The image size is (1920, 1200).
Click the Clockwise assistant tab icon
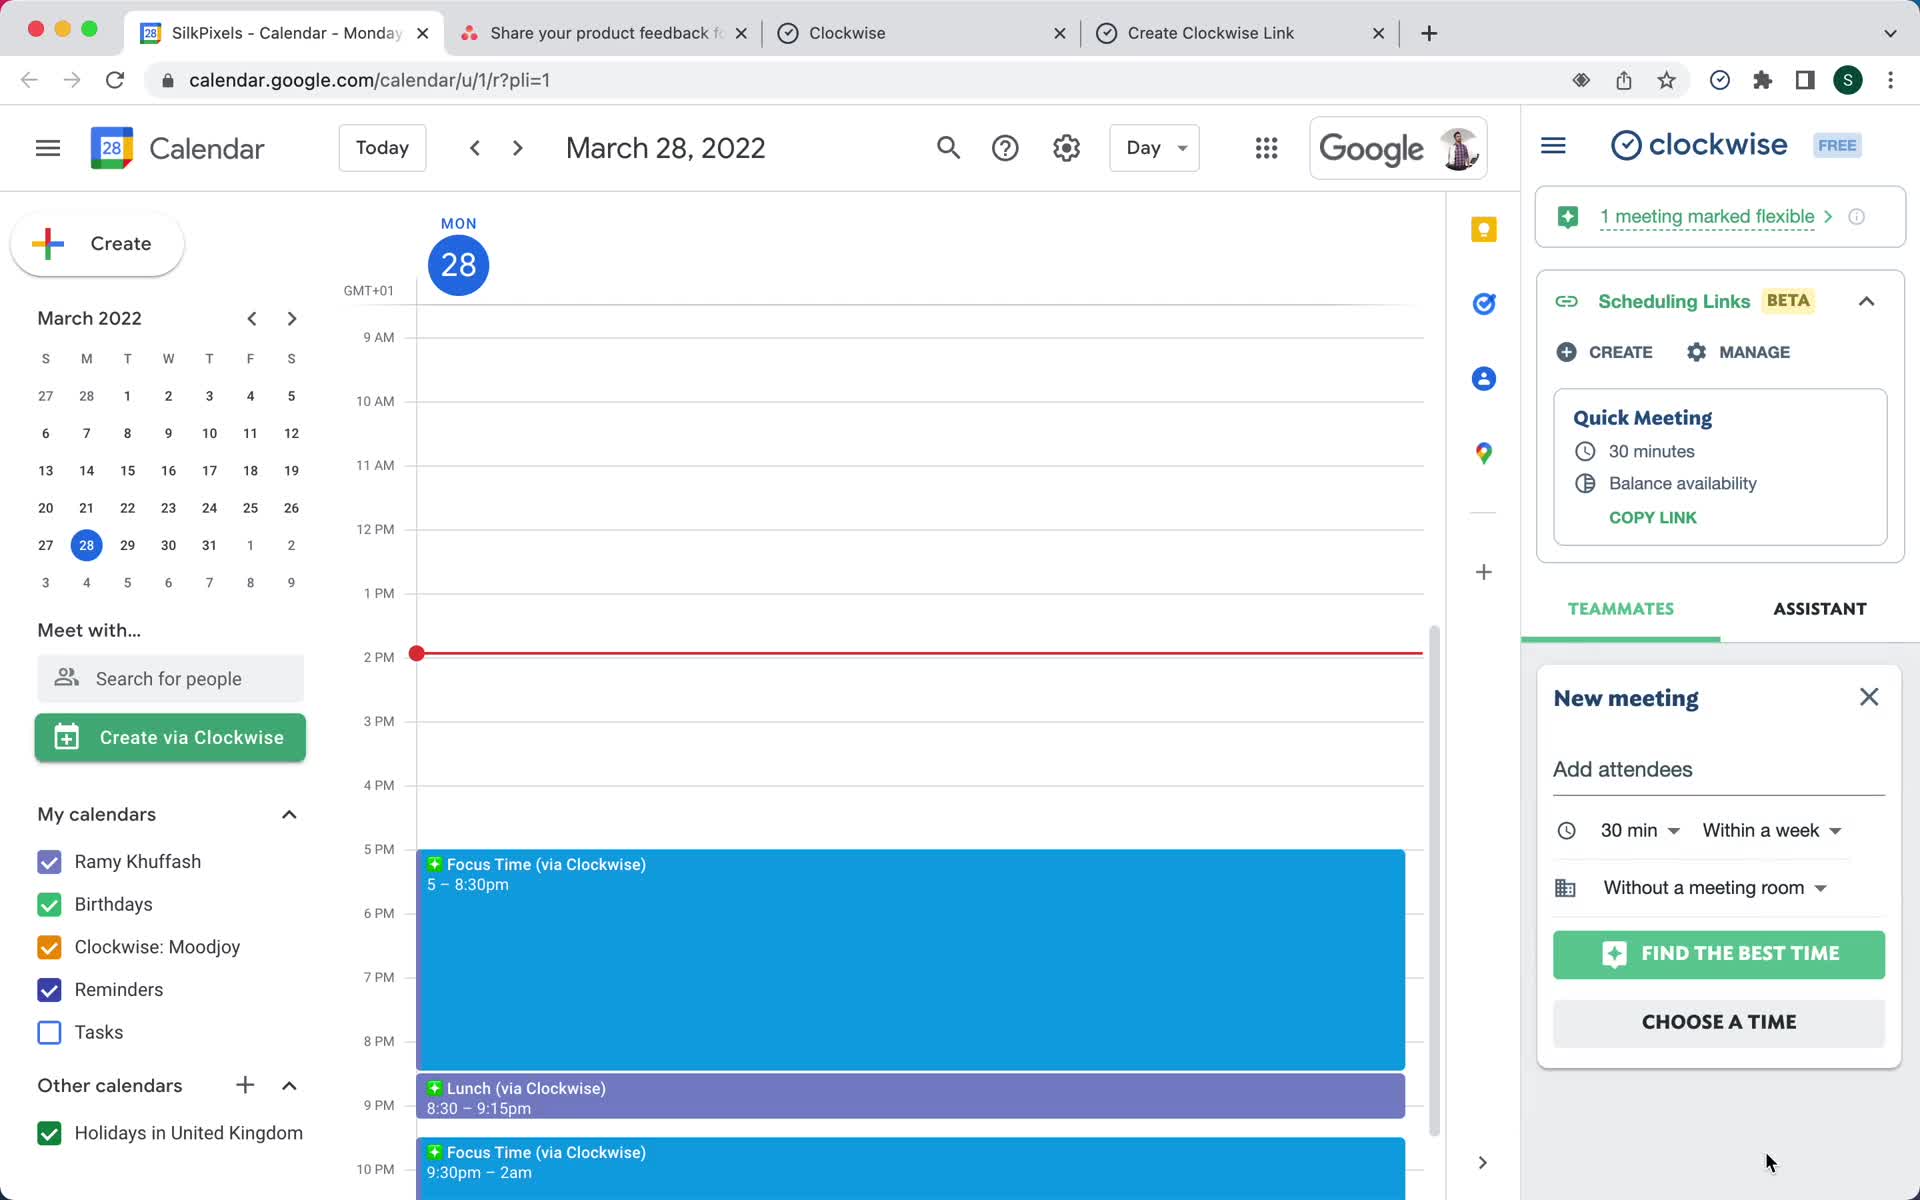pyautogui.click(x=1819, y=608)
